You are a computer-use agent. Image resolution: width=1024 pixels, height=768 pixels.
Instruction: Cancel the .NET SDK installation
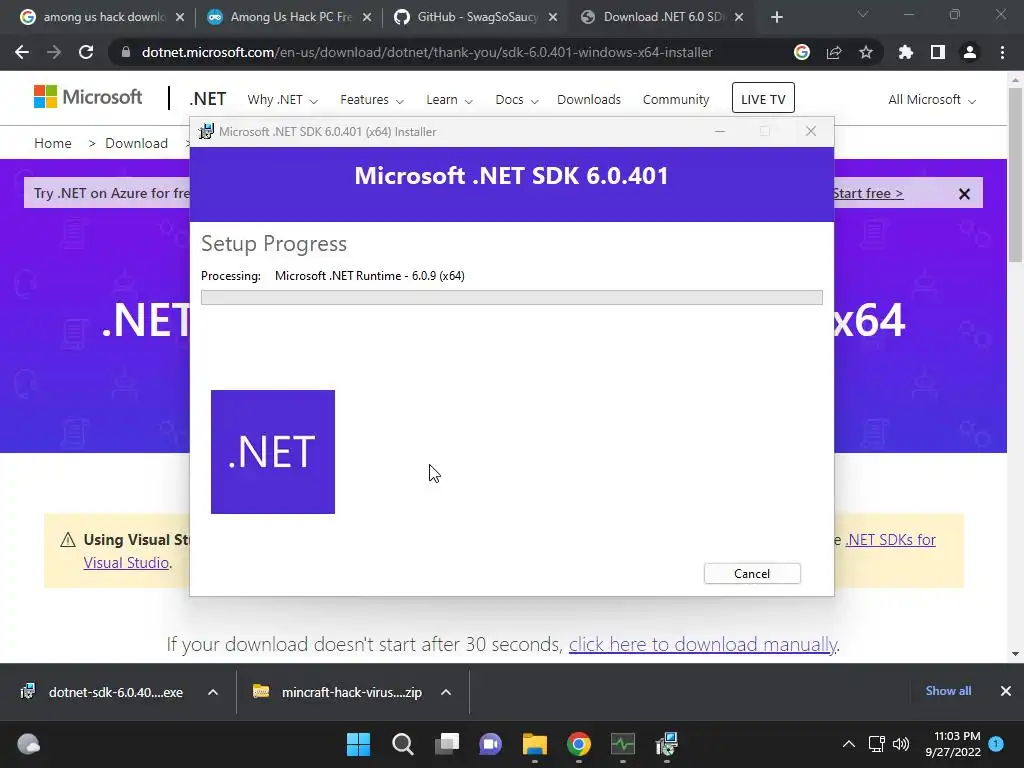coord(752,573)
